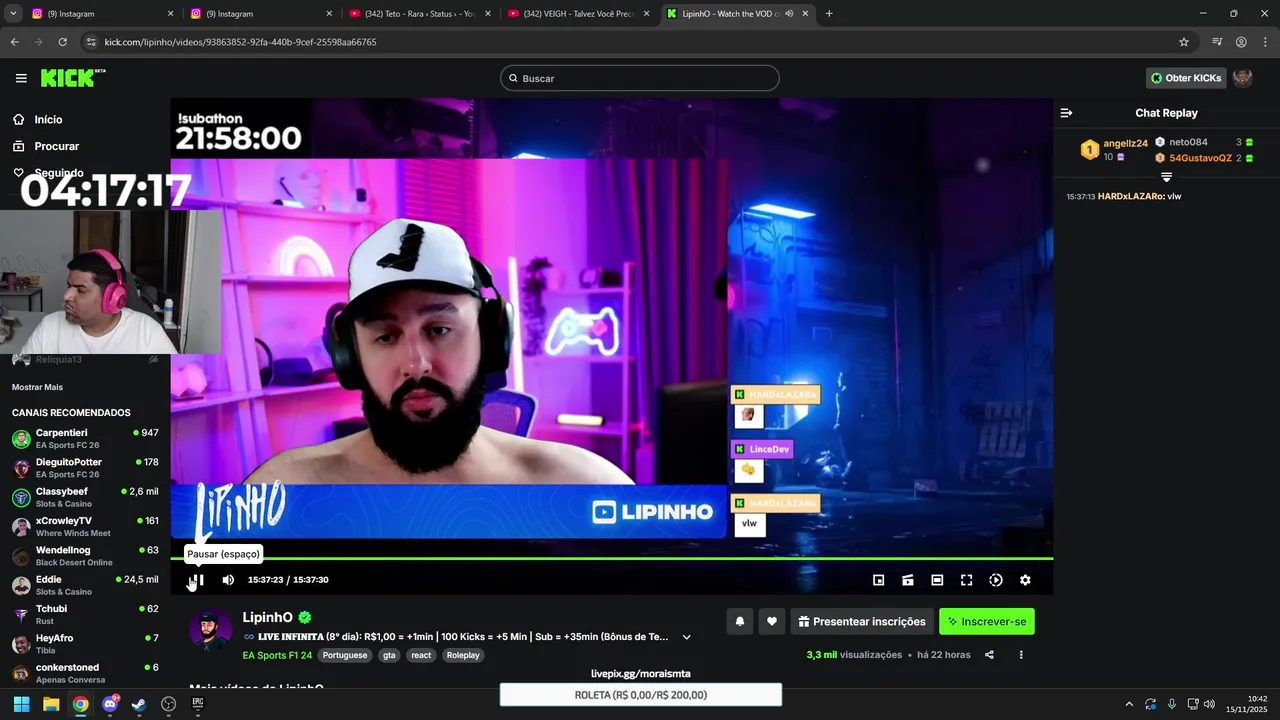Open the Classybeef recommended channel
Screen dimensions: 1280x720
coord(85,497)
